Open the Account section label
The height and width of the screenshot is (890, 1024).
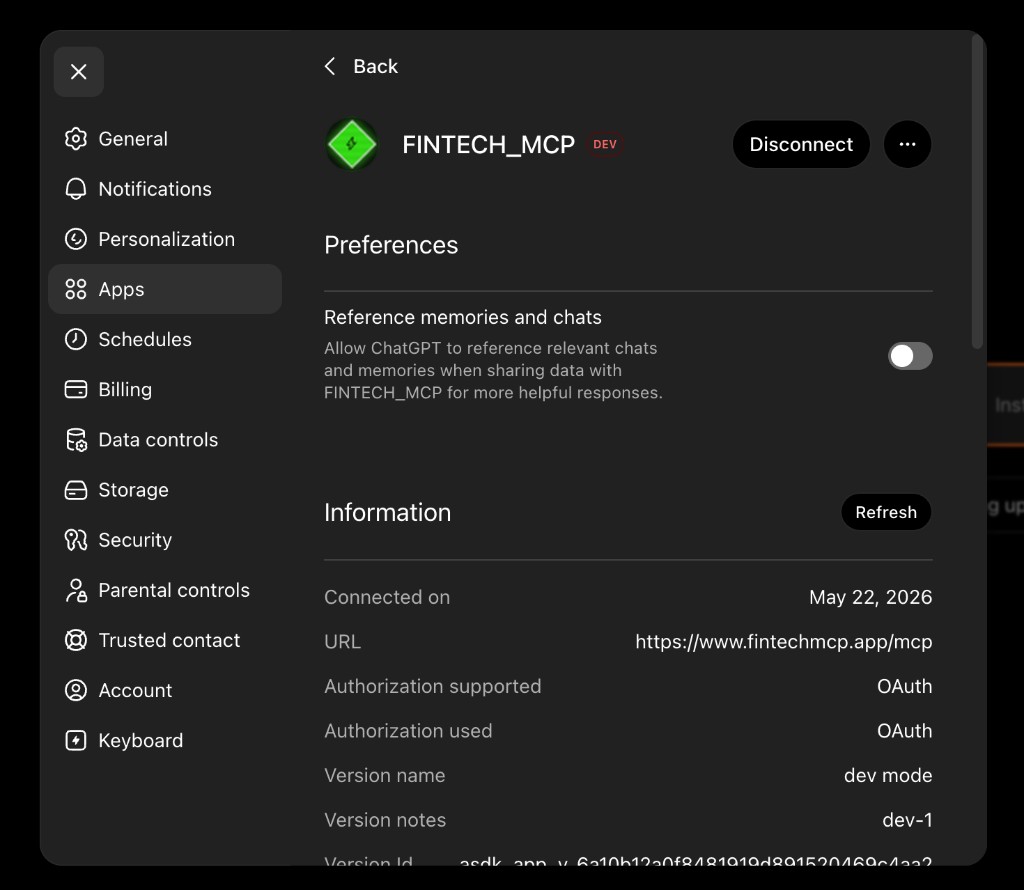click(135, 690)
